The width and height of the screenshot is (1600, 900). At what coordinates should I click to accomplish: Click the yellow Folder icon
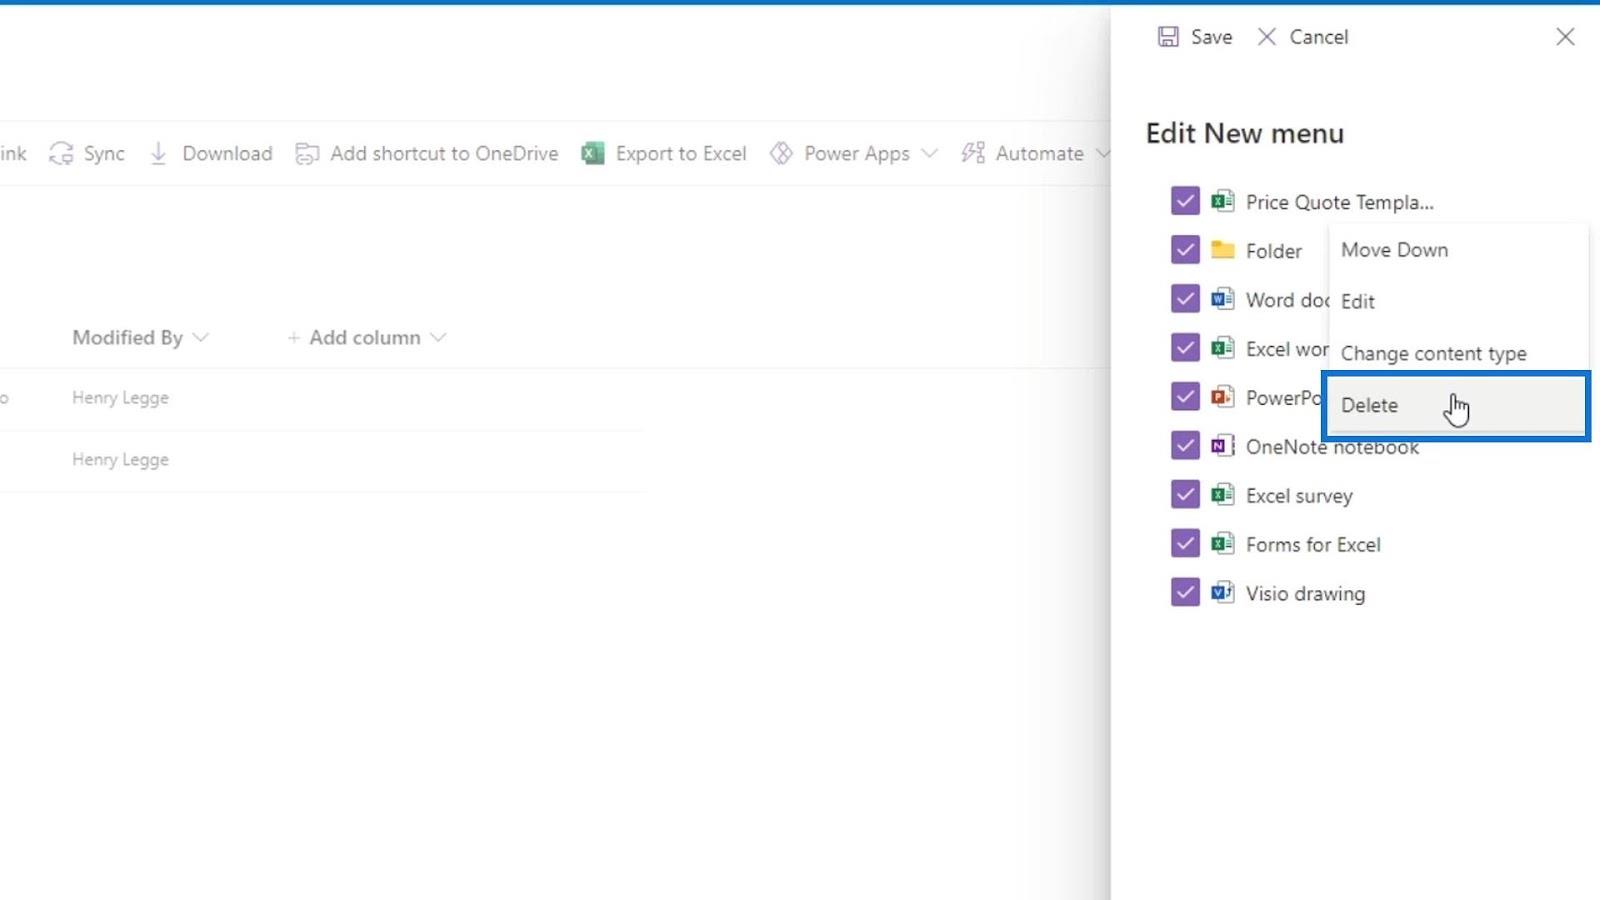tap(1222, 250)
